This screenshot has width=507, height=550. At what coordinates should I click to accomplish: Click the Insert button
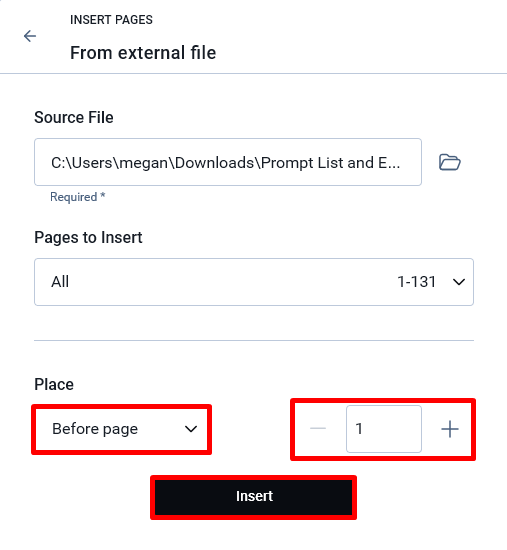[253, 497]
